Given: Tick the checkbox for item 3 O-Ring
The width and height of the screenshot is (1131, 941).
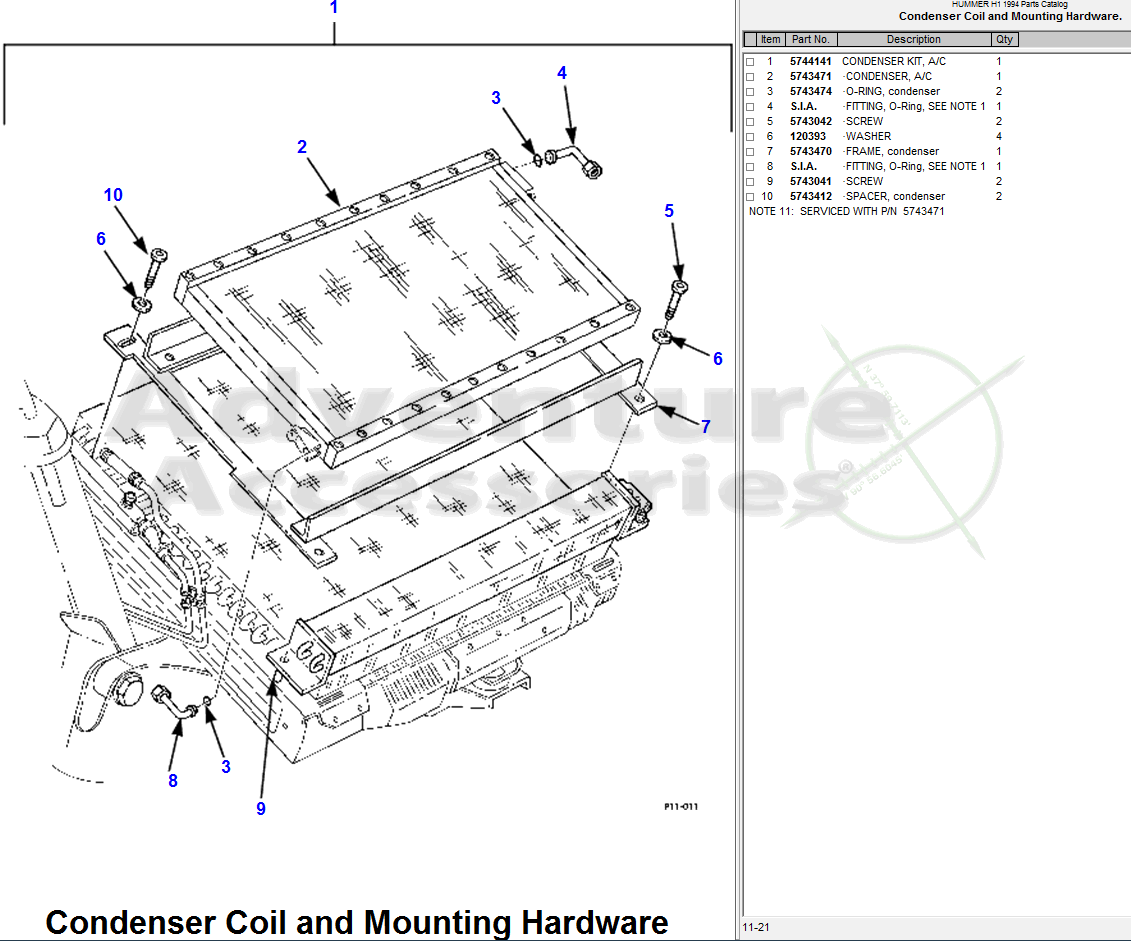Looking at the screenshot, I should point(750,92).
